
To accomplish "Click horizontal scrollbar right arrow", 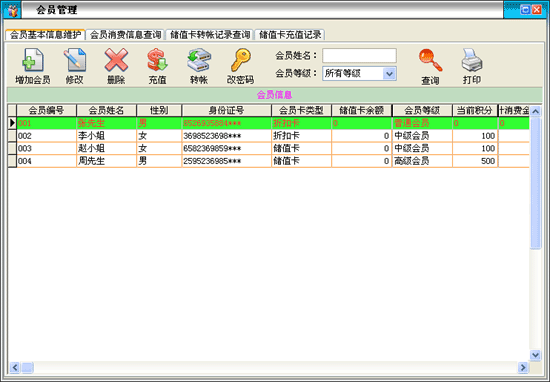I will pyautogui.click(x=523, y=367).
